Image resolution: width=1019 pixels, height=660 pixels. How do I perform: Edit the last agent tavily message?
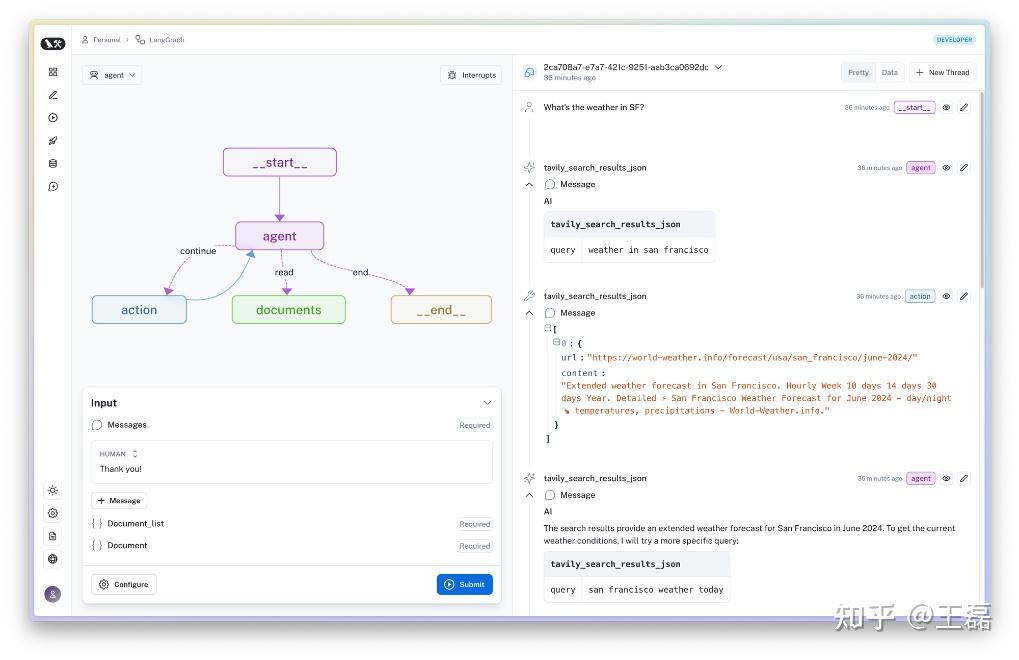point(964,478)
